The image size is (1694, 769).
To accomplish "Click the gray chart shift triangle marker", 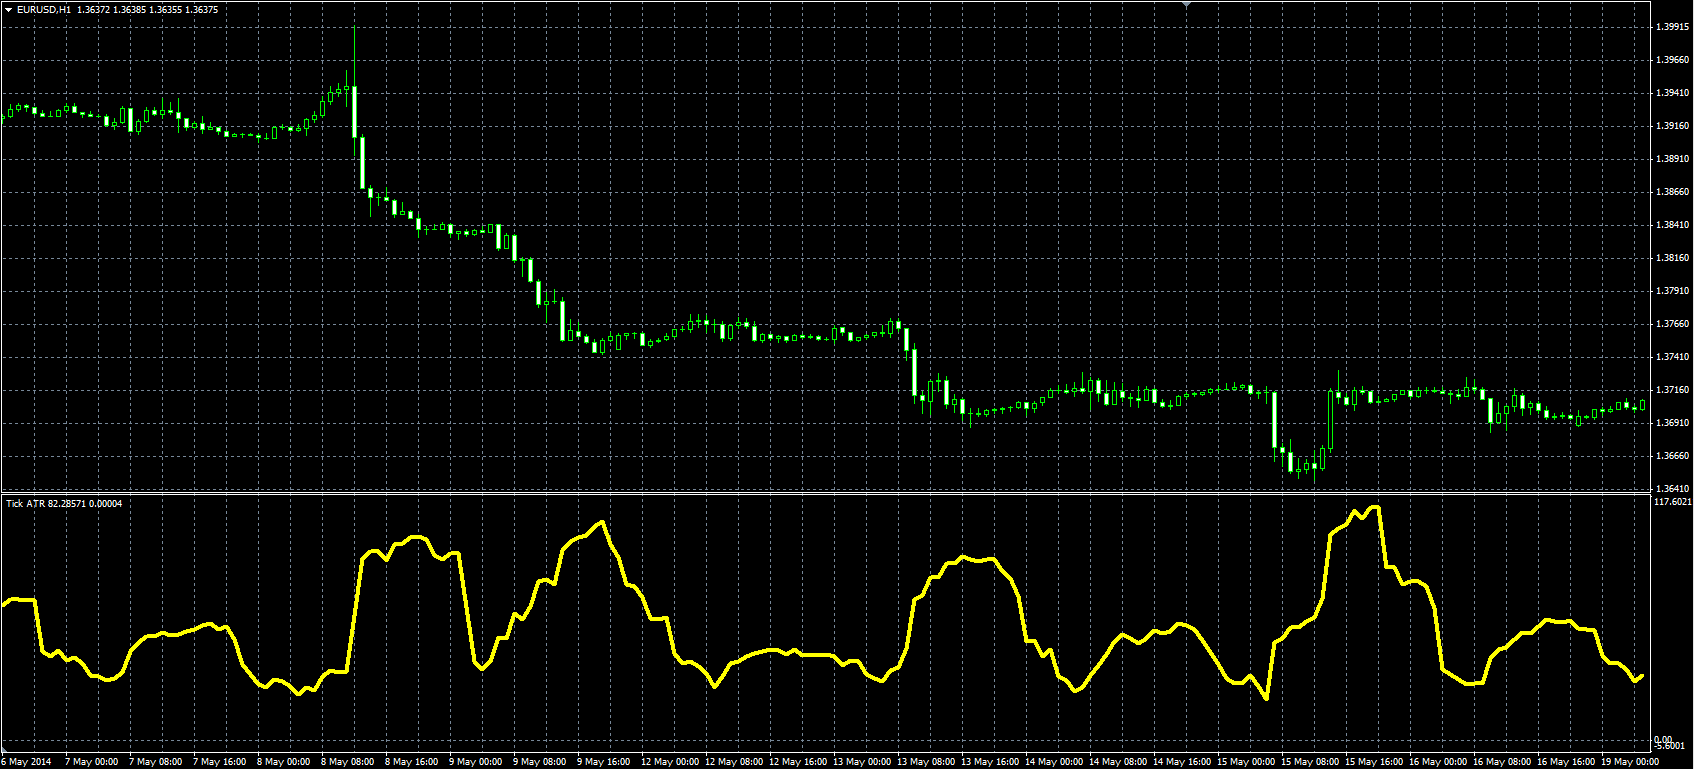I will [x=1186, y=5].
